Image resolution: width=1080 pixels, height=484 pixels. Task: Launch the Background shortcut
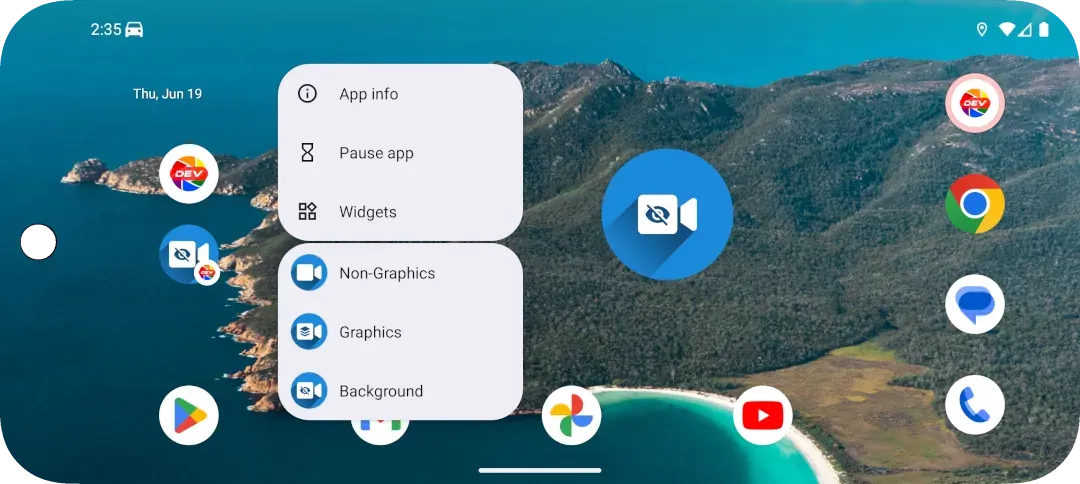coord(400,391)
